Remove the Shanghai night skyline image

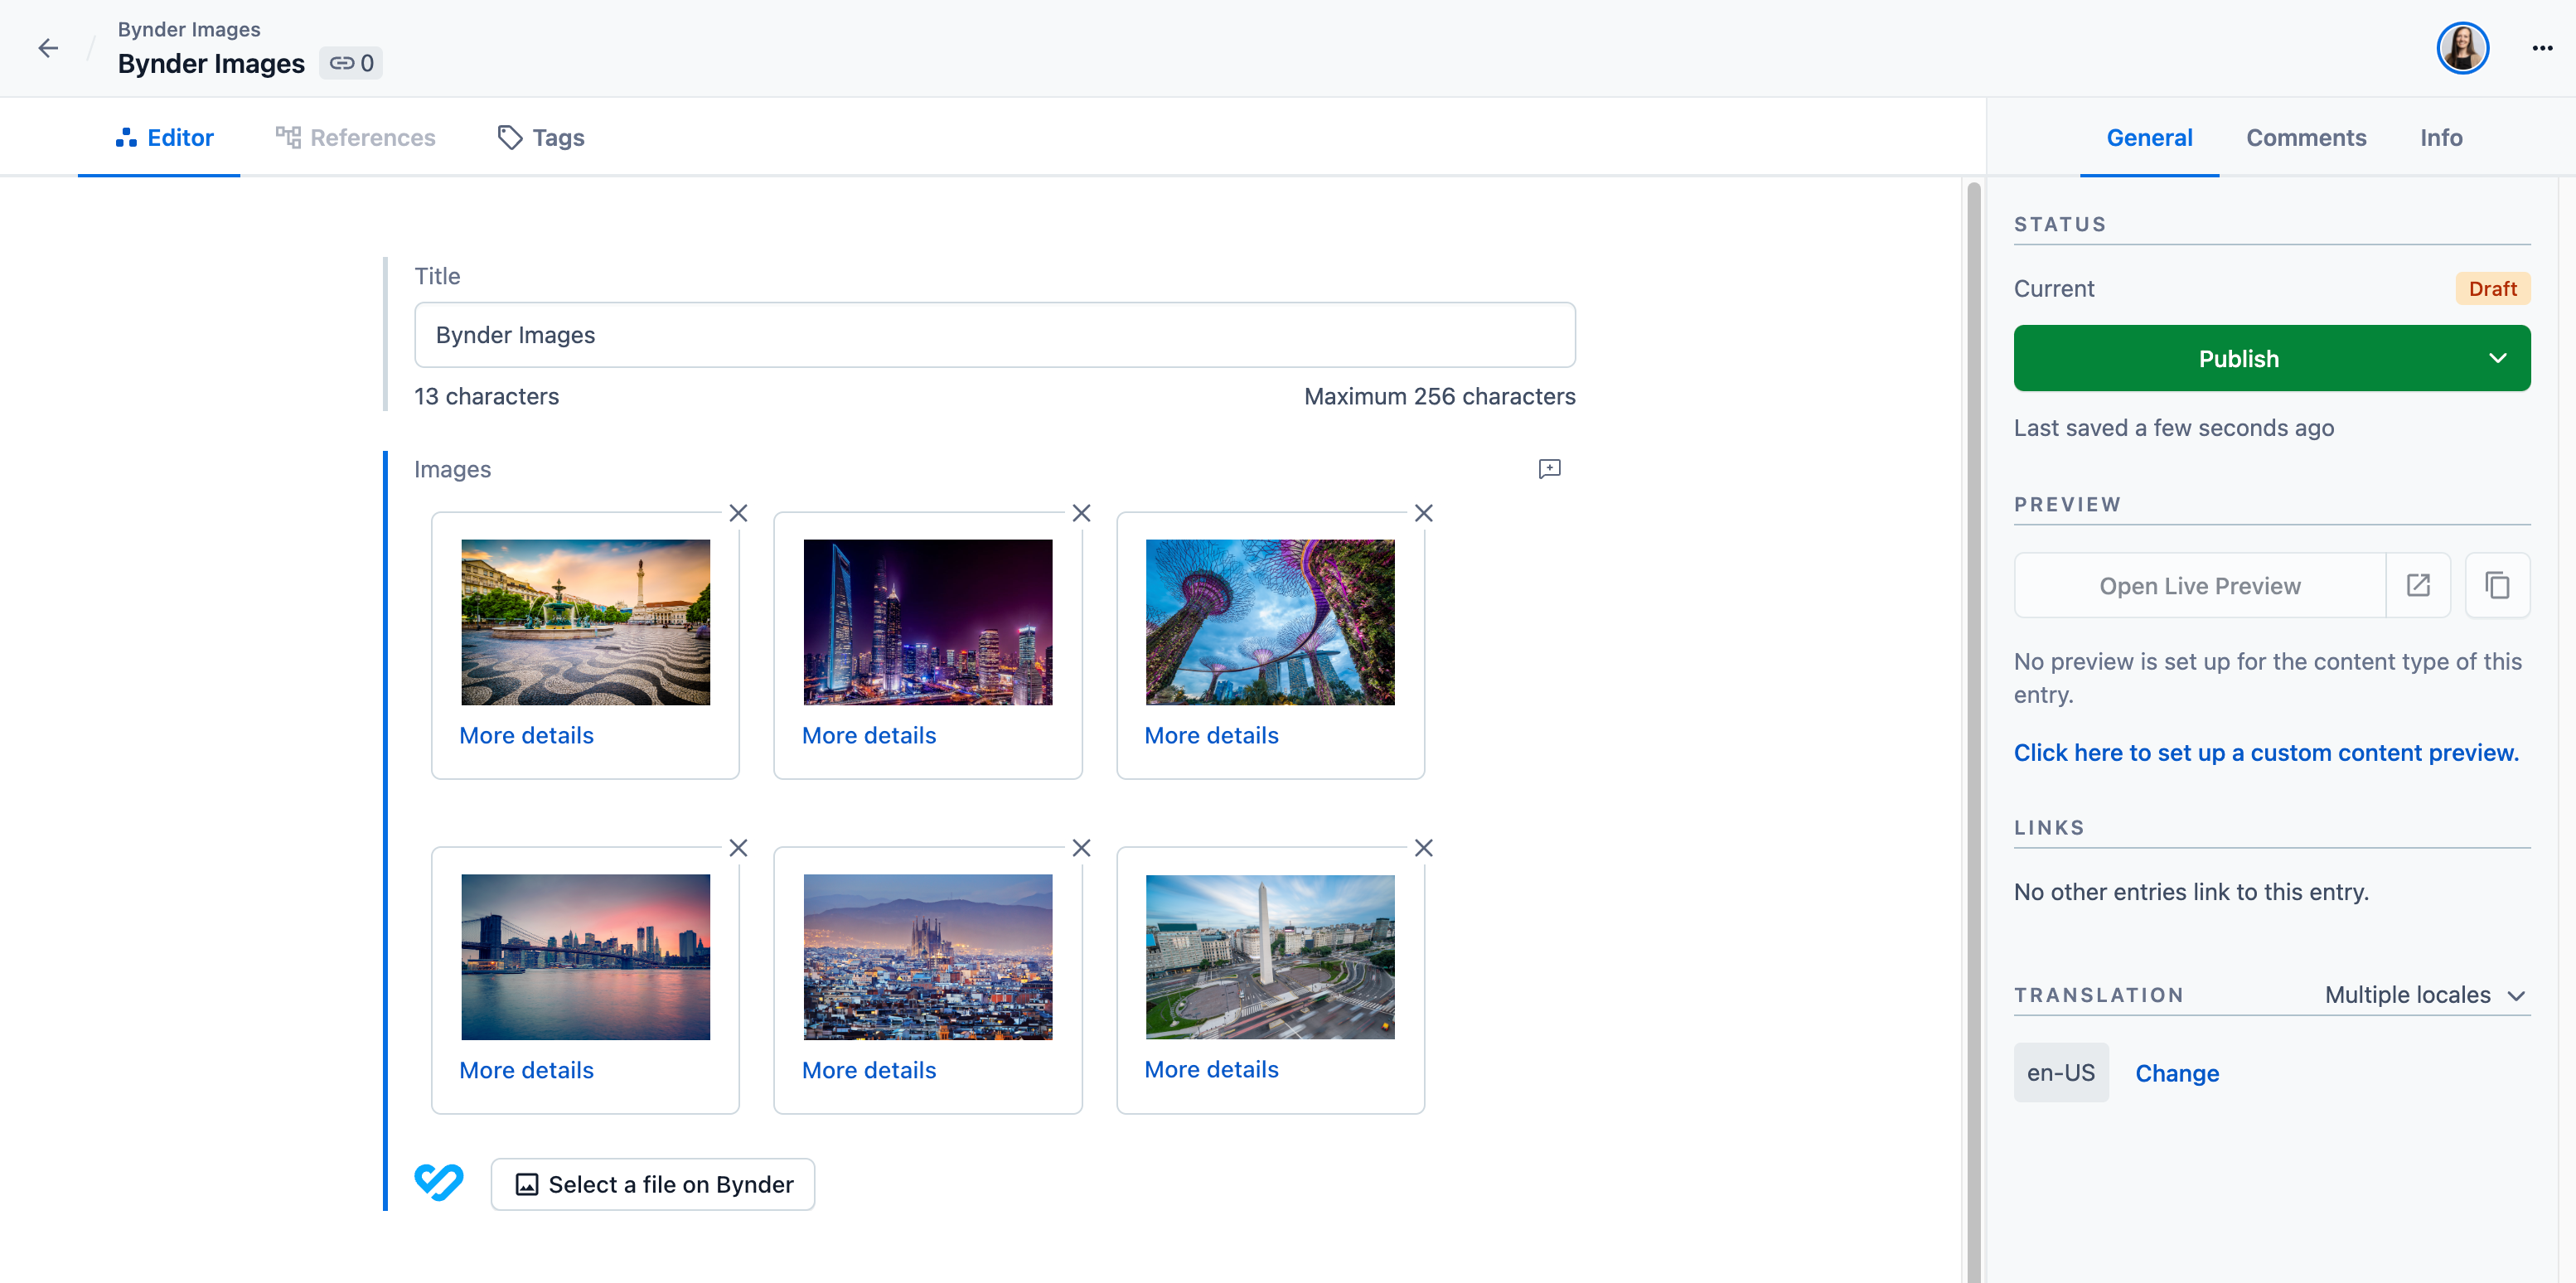tap(1081, 513)
